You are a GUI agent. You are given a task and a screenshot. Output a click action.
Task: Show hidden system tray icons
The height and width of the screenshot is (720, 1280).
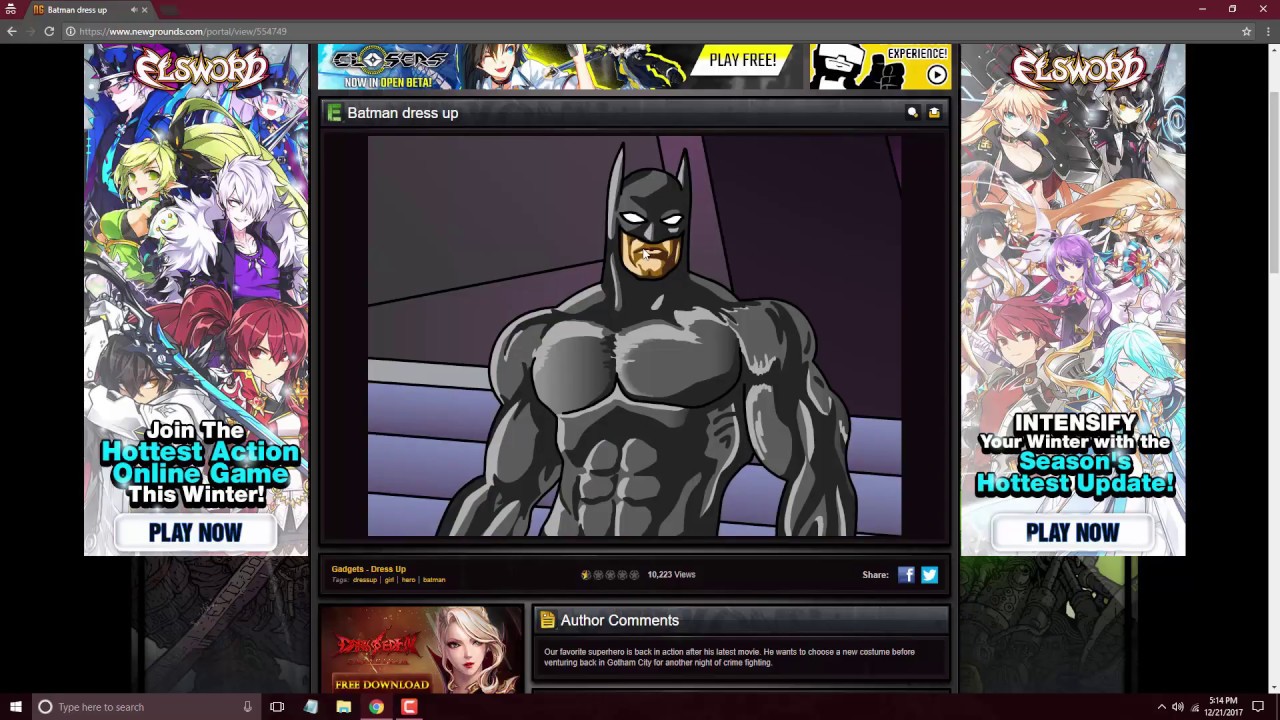pyautogui.click(x=1161, y=707)
